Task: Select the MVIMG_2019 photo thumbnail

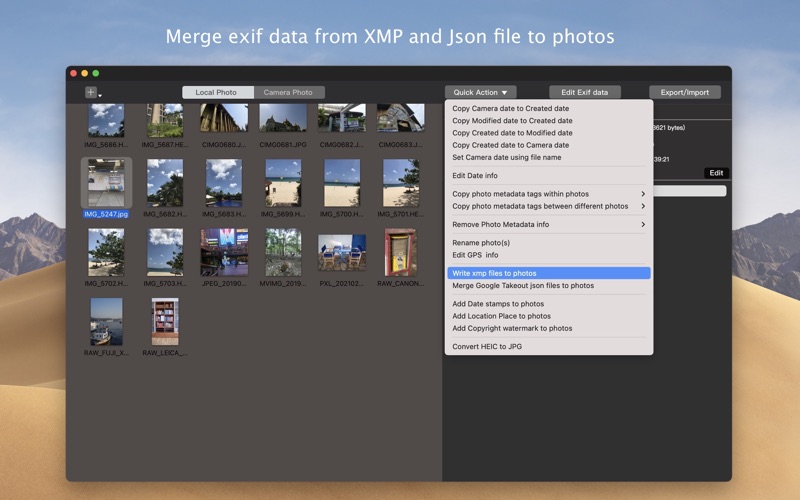Action: click(x=283, y=252)
